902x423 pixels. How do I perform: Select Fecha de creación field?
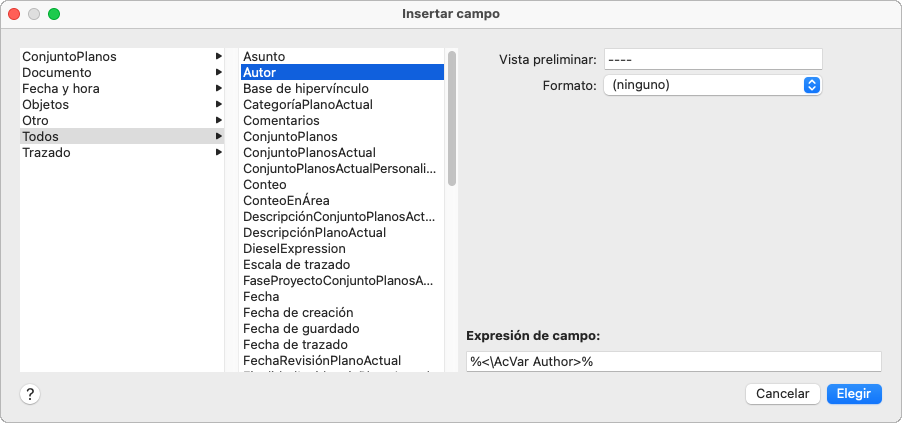(297, 312)
